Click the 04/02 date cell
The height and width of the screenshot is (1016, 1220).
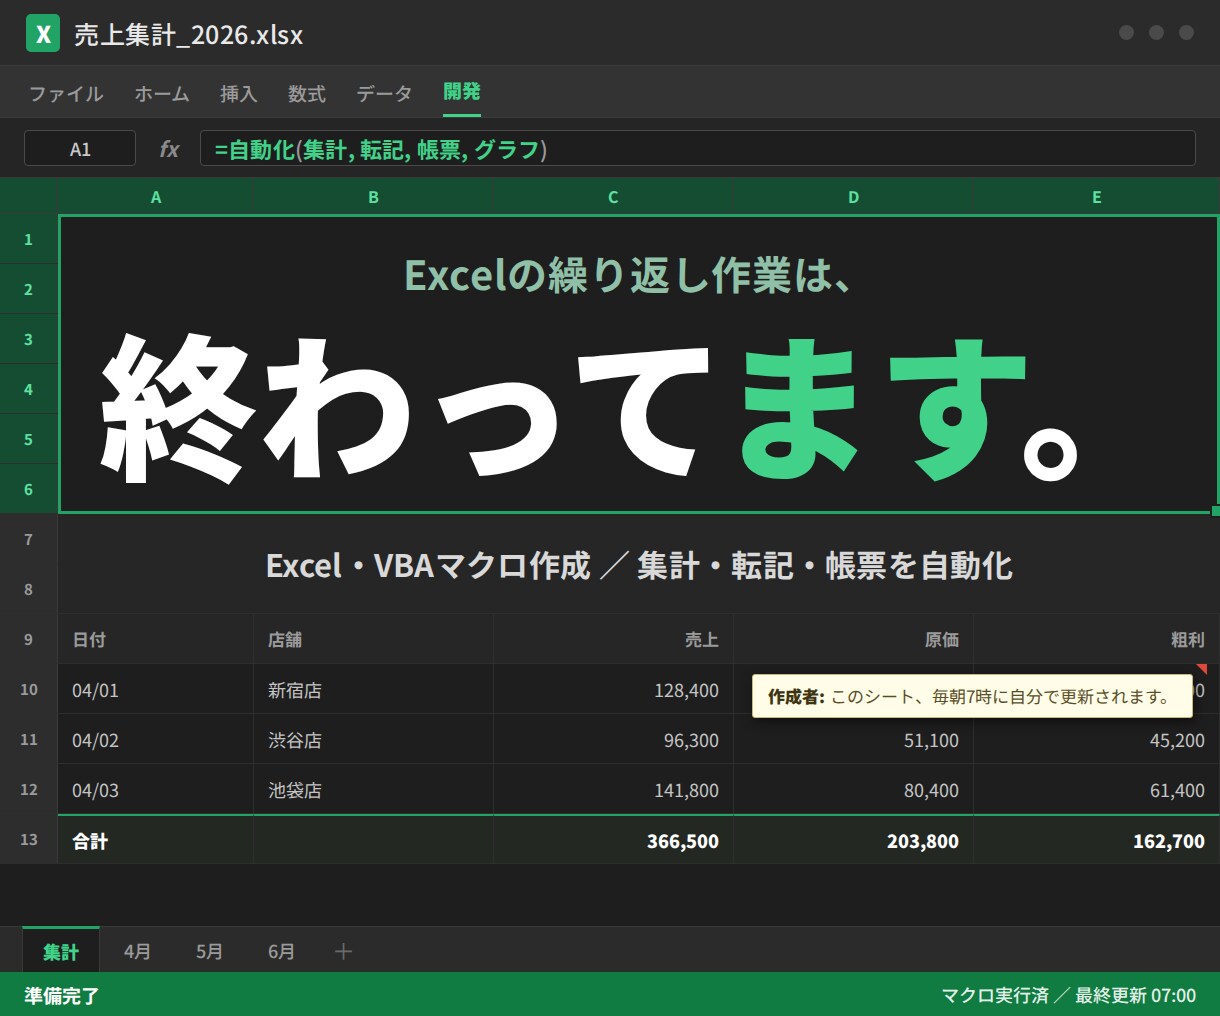[156, 739]
